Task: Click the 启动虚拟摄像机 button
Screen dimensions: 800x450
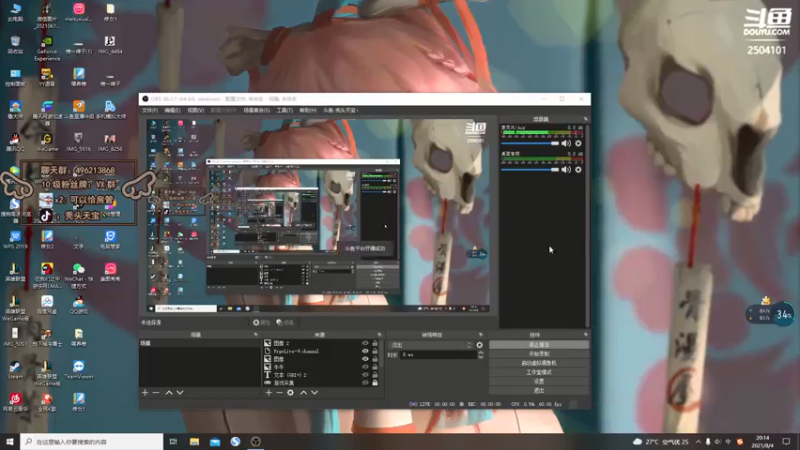Action: [539, 363]
